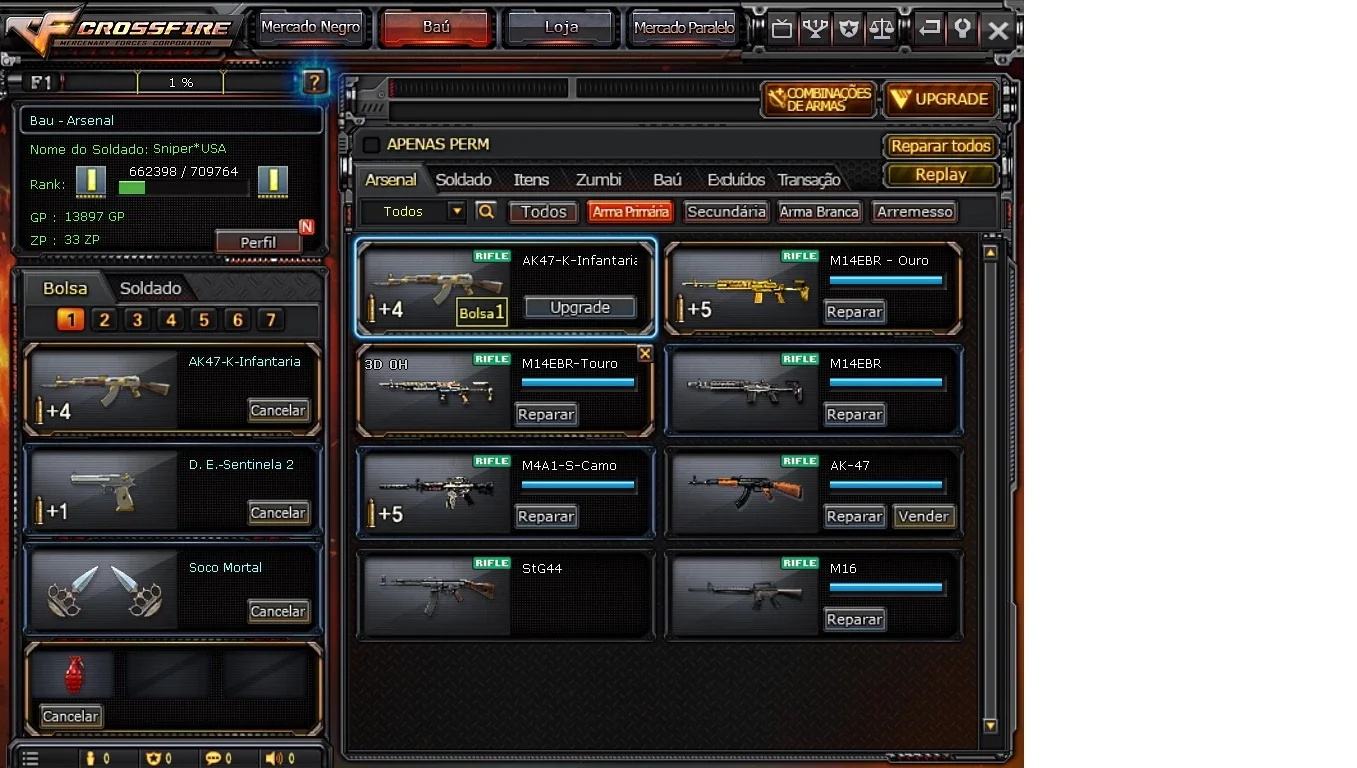Open the shield star clan icon
Screen dimensions: 1357x768
(849, 29)
